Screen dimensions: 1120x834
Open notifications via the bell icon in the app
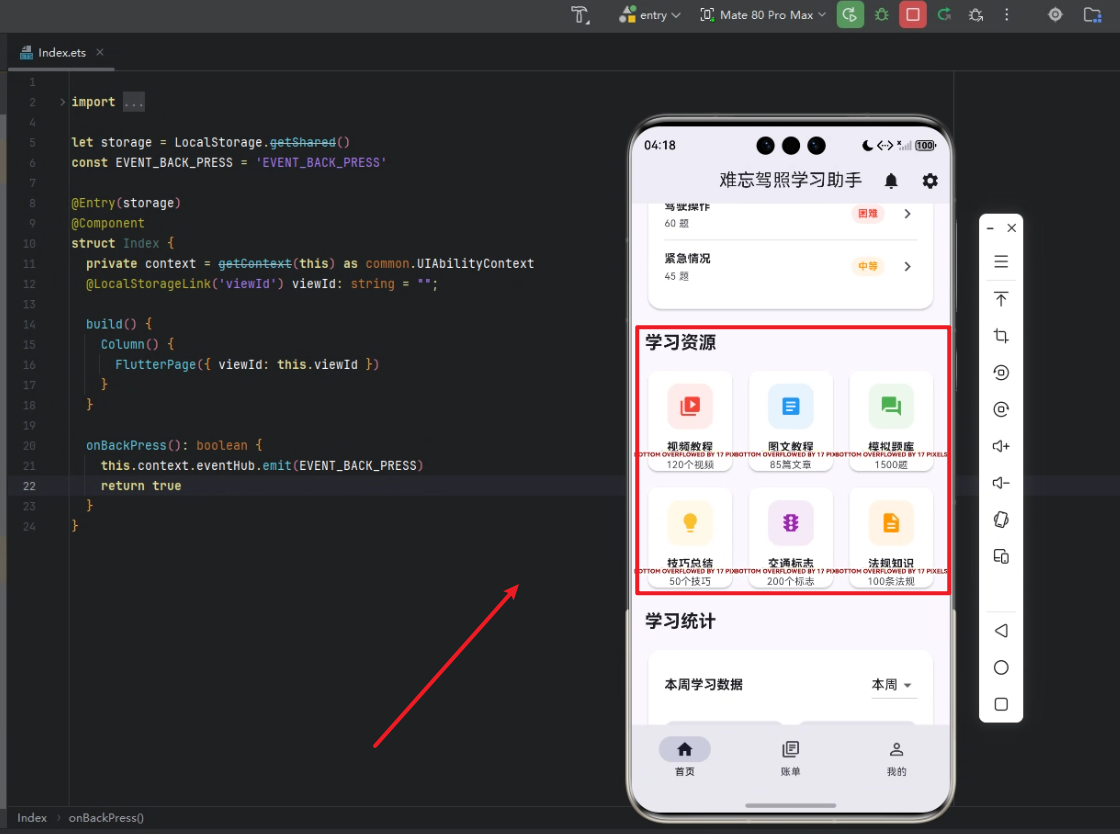(890, 181)
